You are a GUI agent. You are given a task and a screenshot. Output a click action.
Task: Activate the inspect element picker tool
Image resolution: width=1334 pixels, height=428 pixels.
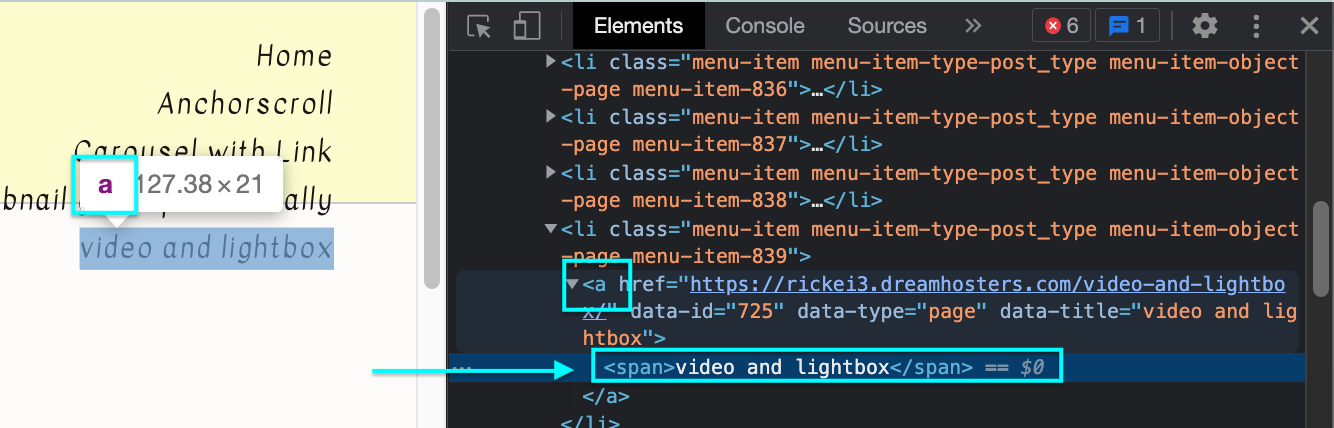[x=480, y=26]
